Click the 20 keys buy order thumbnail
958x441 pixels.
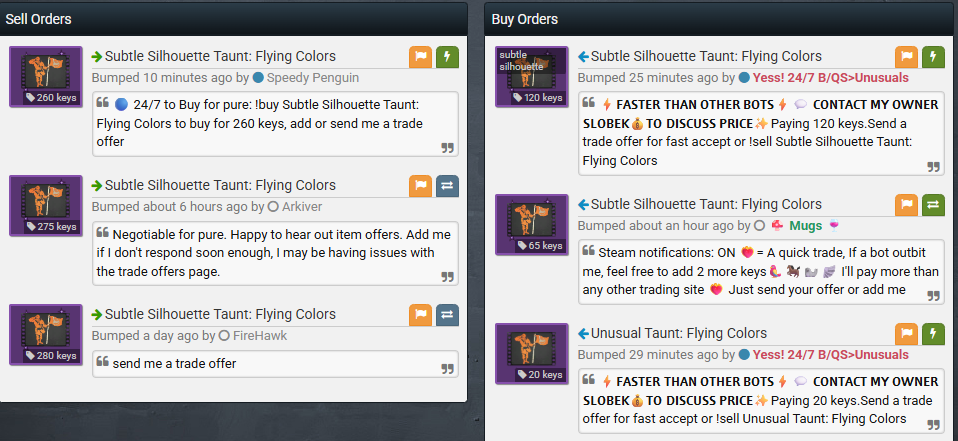(x=532, y=354)
